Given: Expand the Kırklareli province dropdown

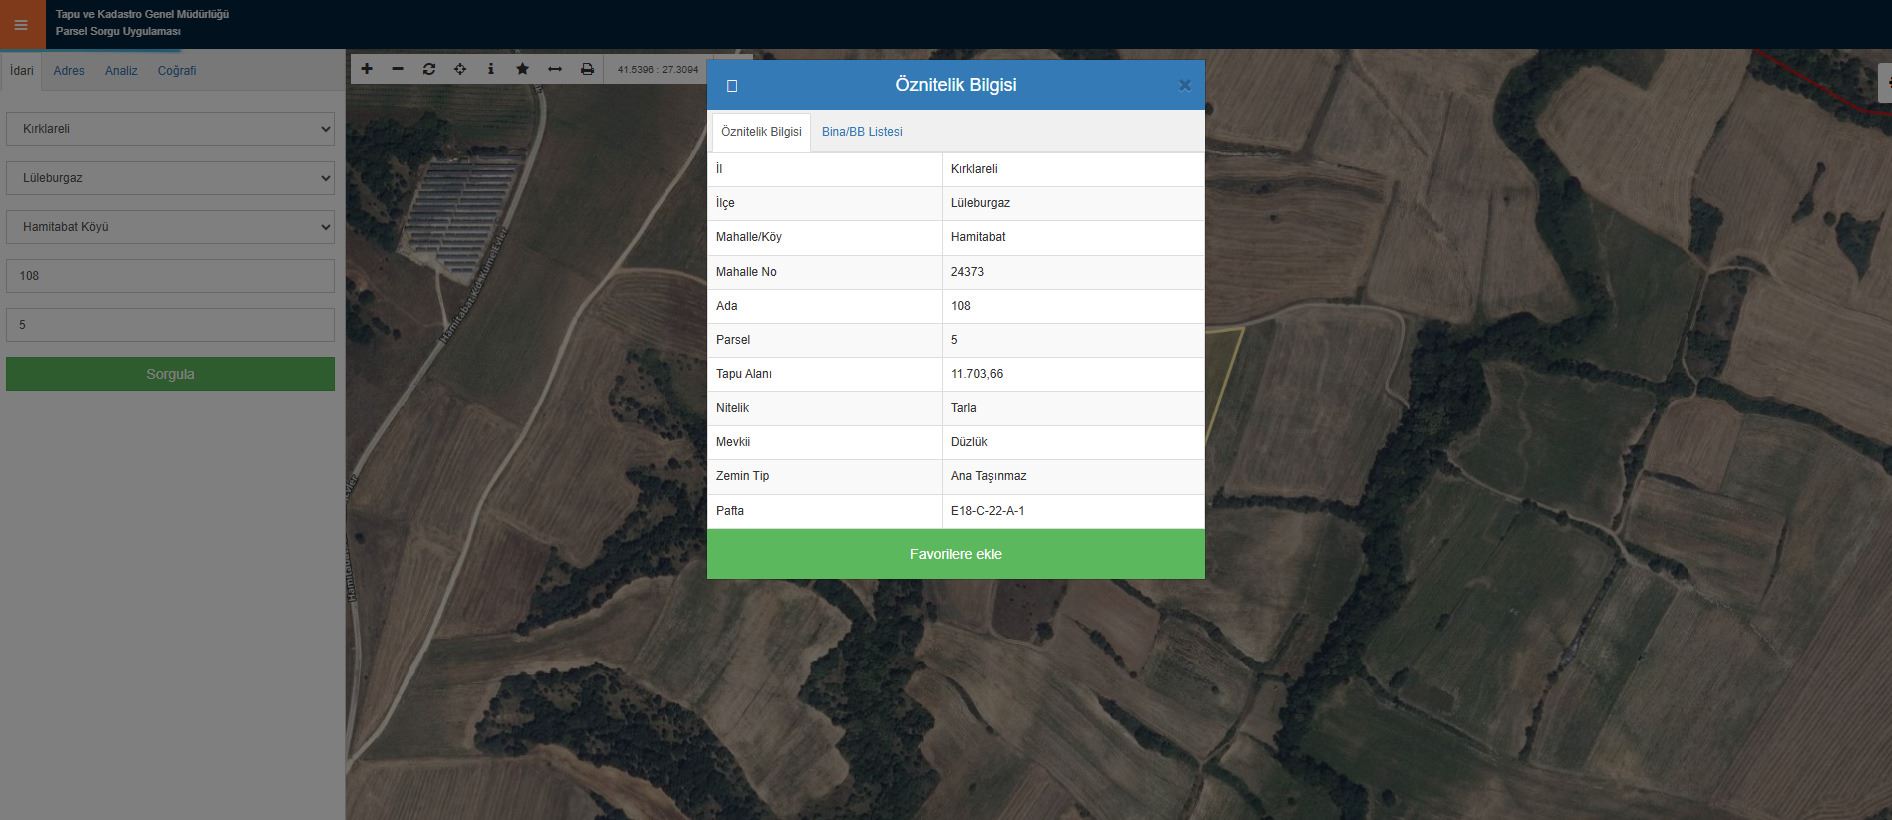Looking at the screenshot, I should [x=170, y=129].
